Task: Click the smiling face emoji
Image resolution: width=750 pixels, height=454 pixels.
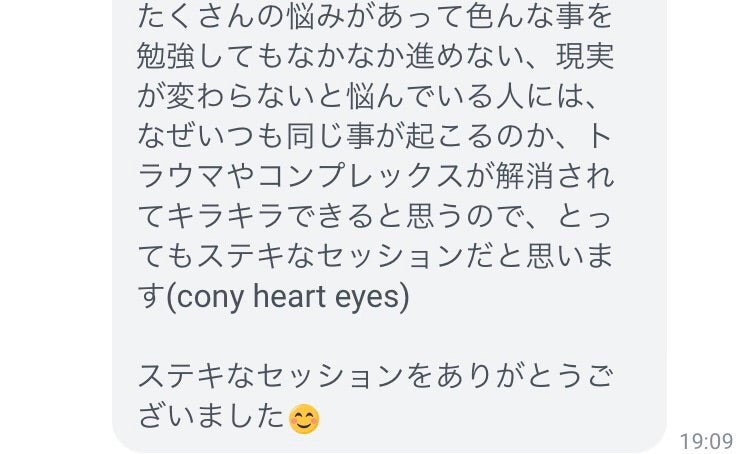Action: [304, 418]
